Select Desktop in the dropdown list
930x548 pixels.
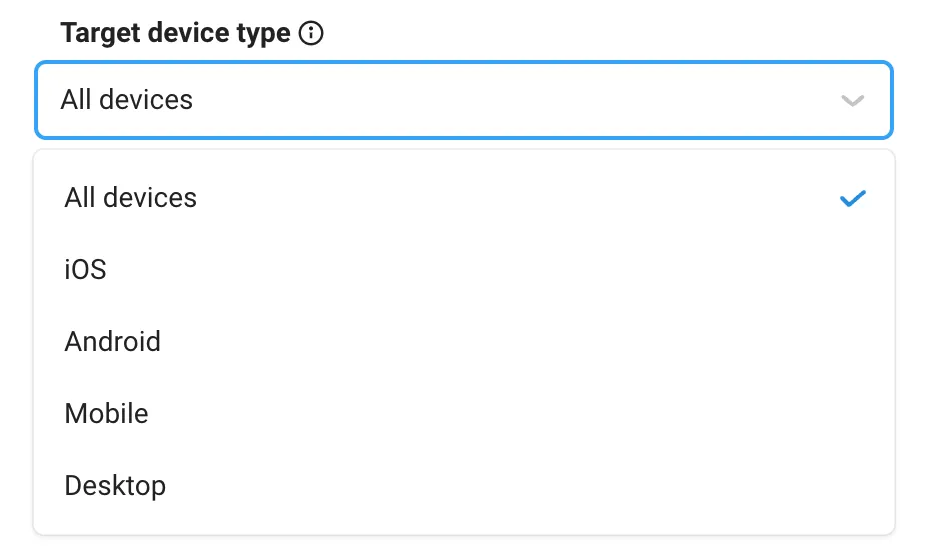[464, 486]
